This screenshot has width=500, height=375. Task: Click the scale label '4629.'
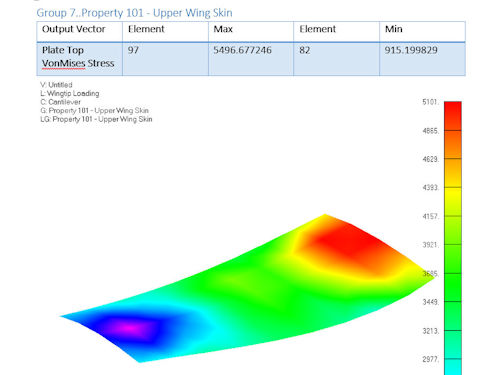(x=431, y=159)
